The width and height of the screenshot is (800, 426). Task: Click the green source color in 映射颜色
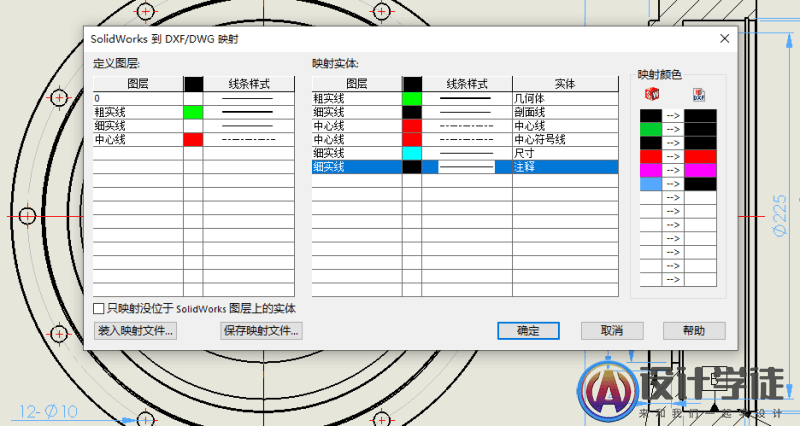(x=651, y=129)
